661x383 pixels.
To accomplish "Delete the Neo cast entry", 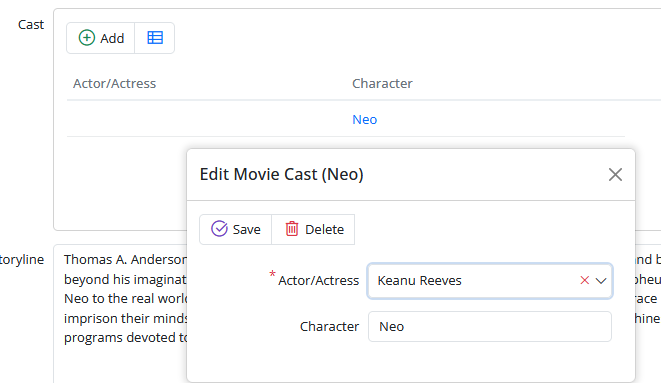I will point(313,230).
